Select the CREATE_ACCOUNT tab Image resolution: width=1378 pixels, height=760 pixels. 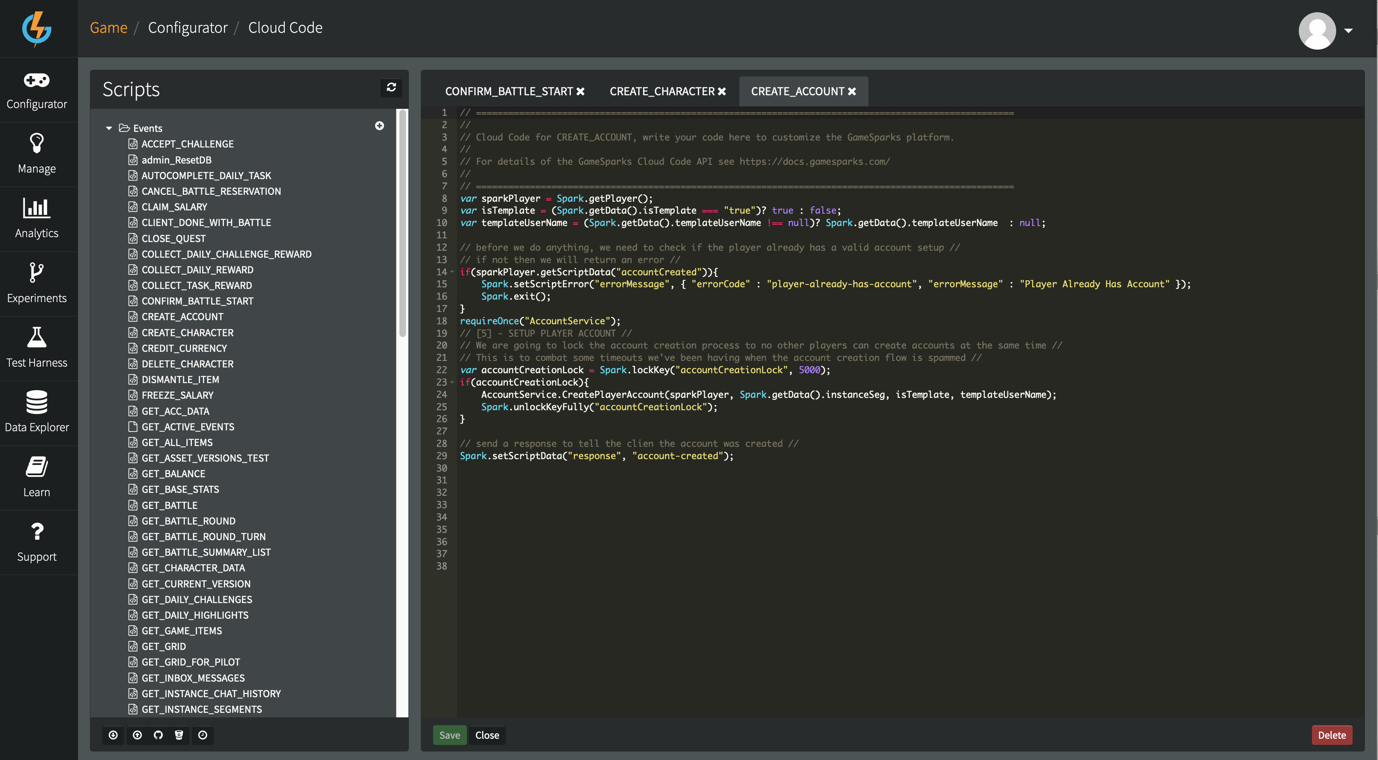coord(797,91)
